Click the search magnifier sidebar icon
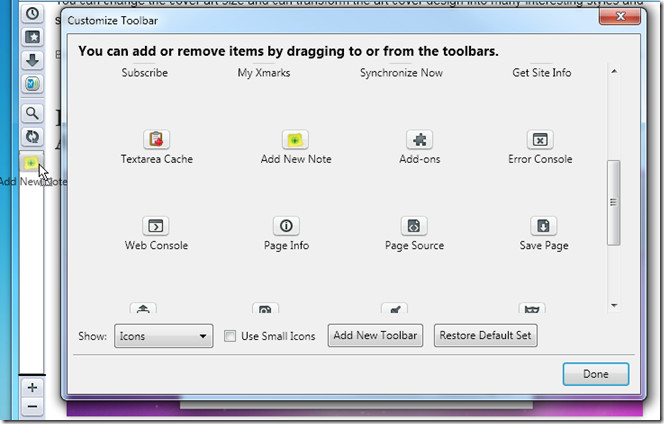This screenshot has height=424, width=664. 32,113
